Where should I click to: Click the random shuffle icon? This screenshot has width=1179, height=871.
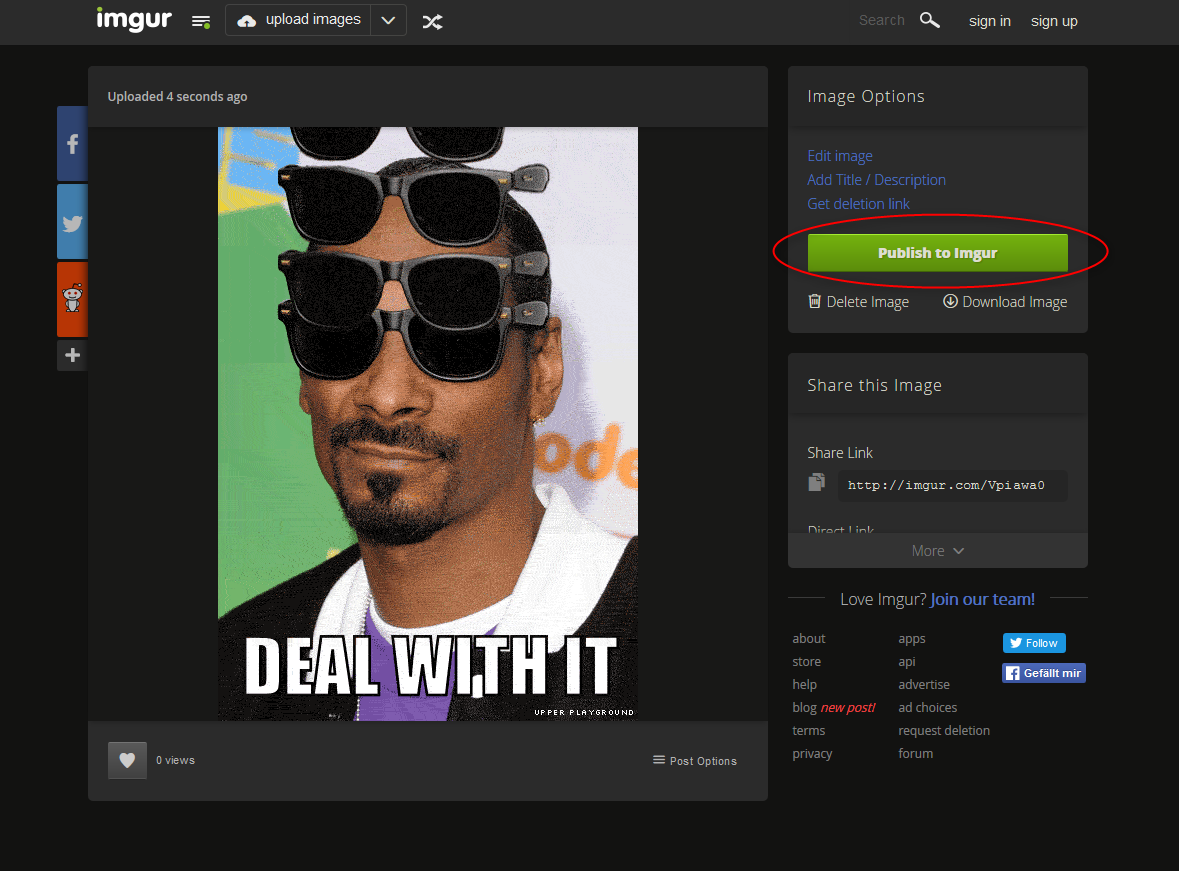pyautogui.click(x=432, y=22)
